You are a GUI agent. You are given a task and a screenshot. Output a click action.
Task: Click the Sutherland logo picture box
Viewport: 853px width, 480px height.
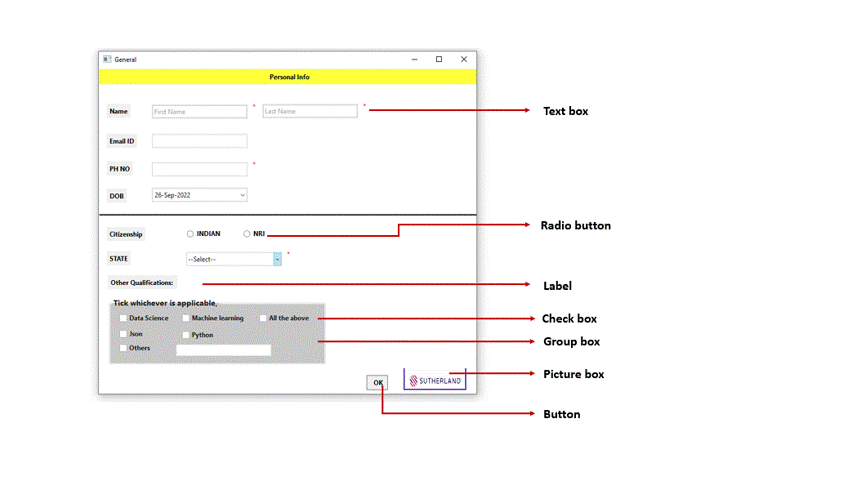(435, 380)
